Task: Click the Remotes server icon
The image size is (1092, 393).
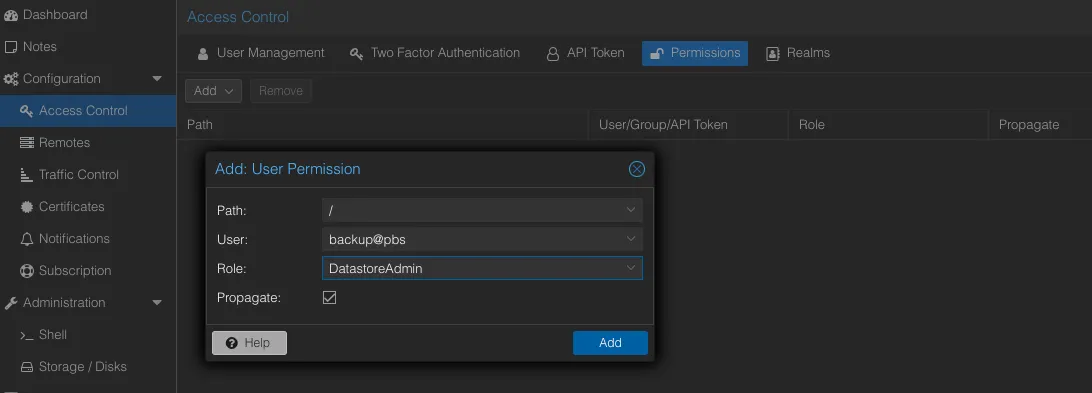Action: (26, 143)
